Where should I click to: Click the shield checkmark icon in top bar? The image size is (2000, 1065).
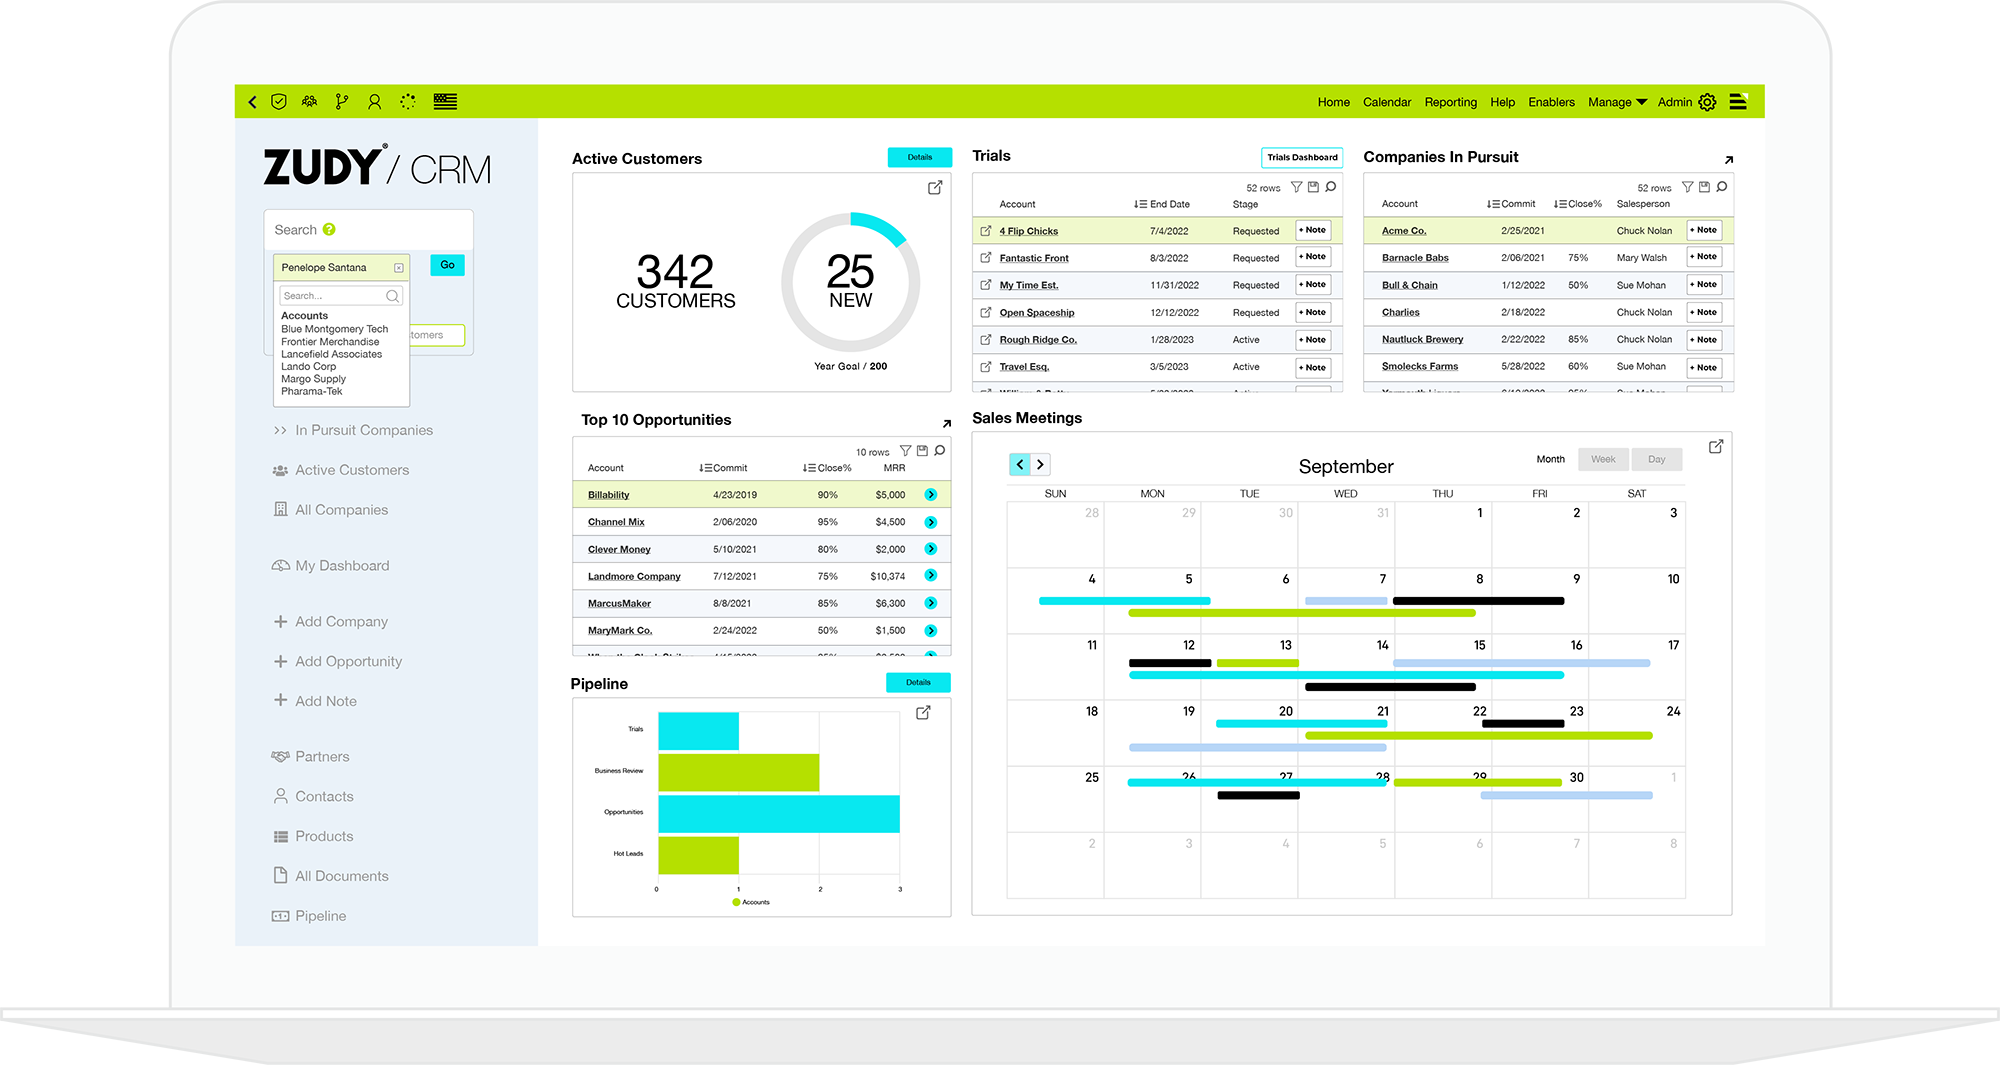coord(279,102)
